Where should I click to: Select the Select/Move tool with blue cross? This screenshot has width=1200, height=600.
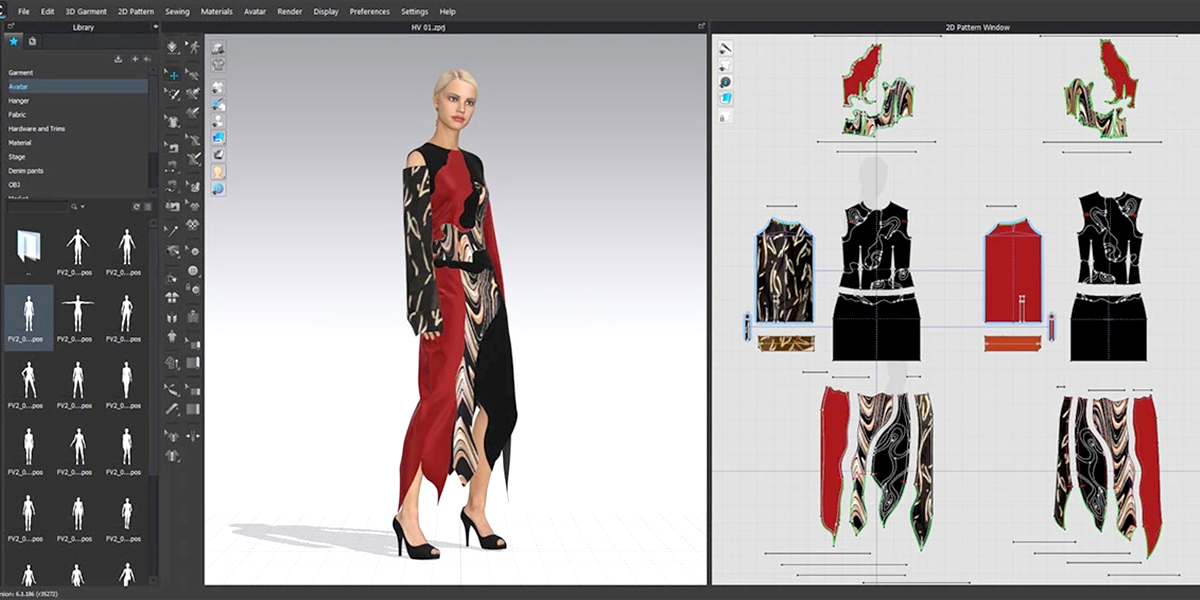173,75
